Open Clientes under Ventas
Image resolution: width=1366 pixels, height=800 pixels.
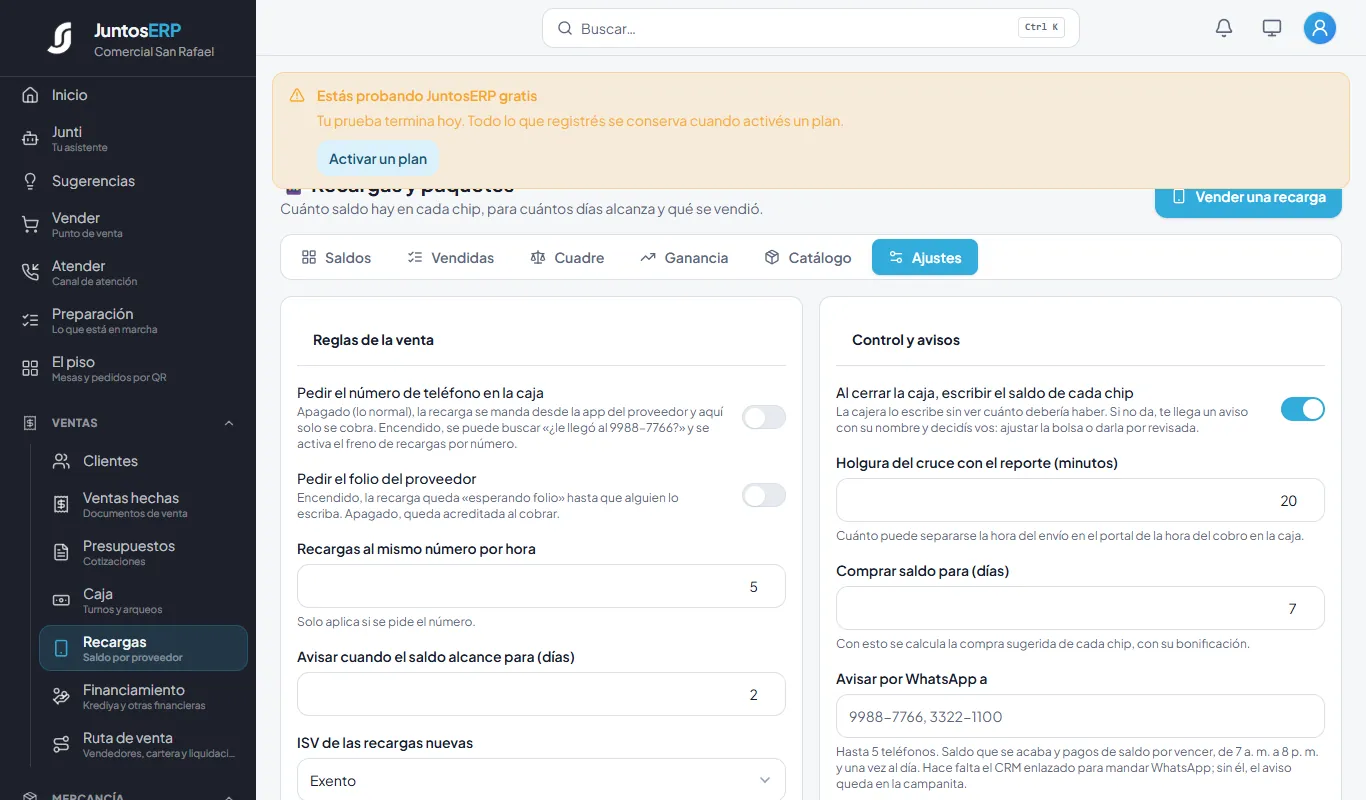tap(143, 461)
